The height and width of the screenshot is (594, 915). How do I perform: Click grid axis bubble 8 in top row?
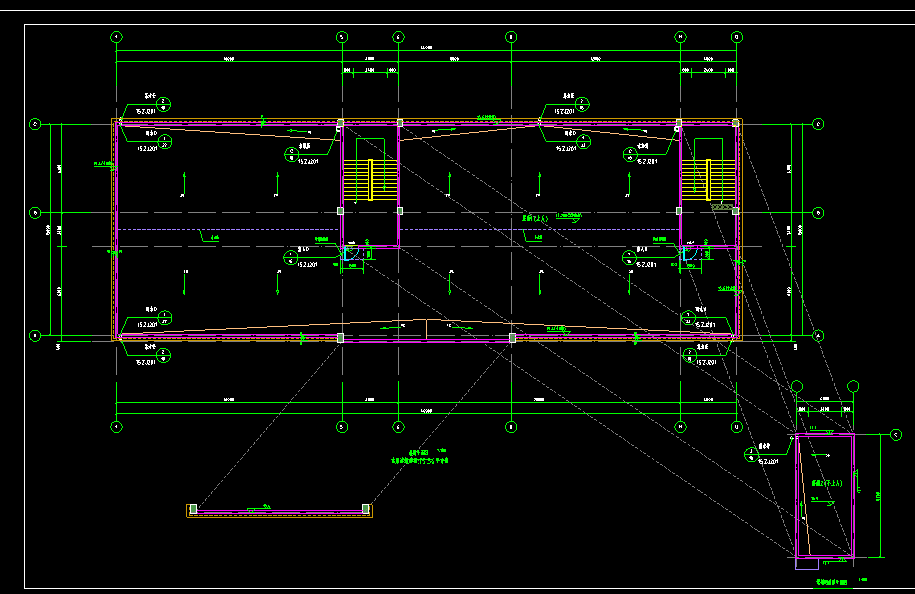point(511,37)
